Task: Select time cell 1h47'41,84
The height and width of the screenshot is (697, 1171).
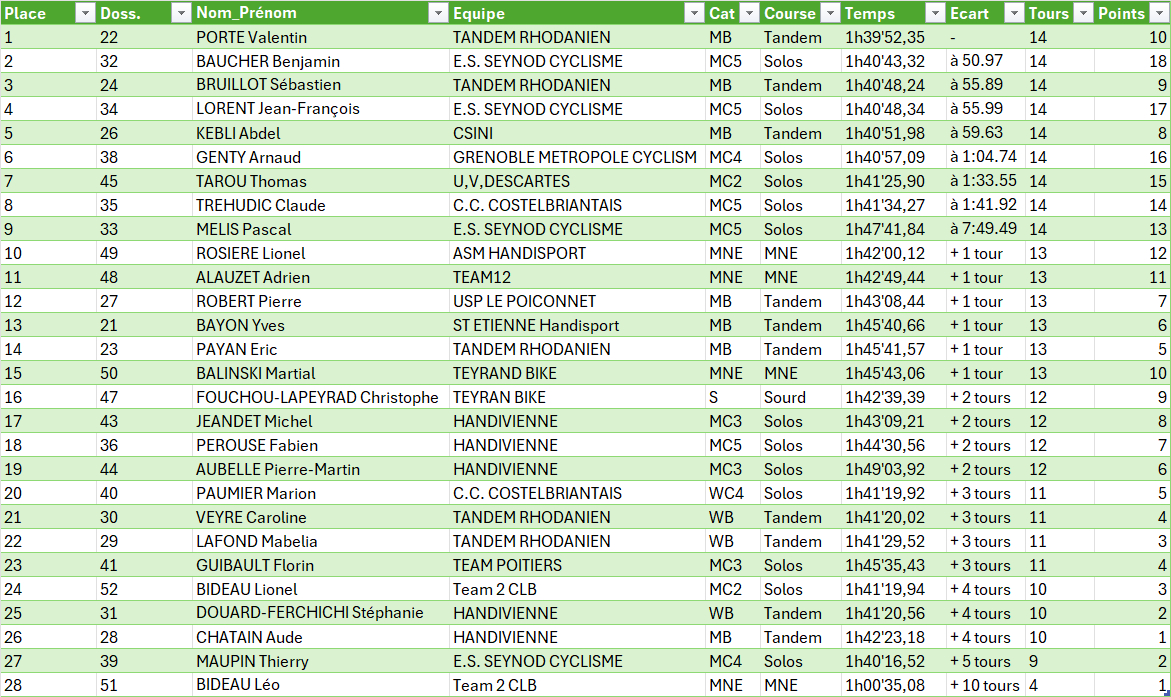Action: (893, 229)
